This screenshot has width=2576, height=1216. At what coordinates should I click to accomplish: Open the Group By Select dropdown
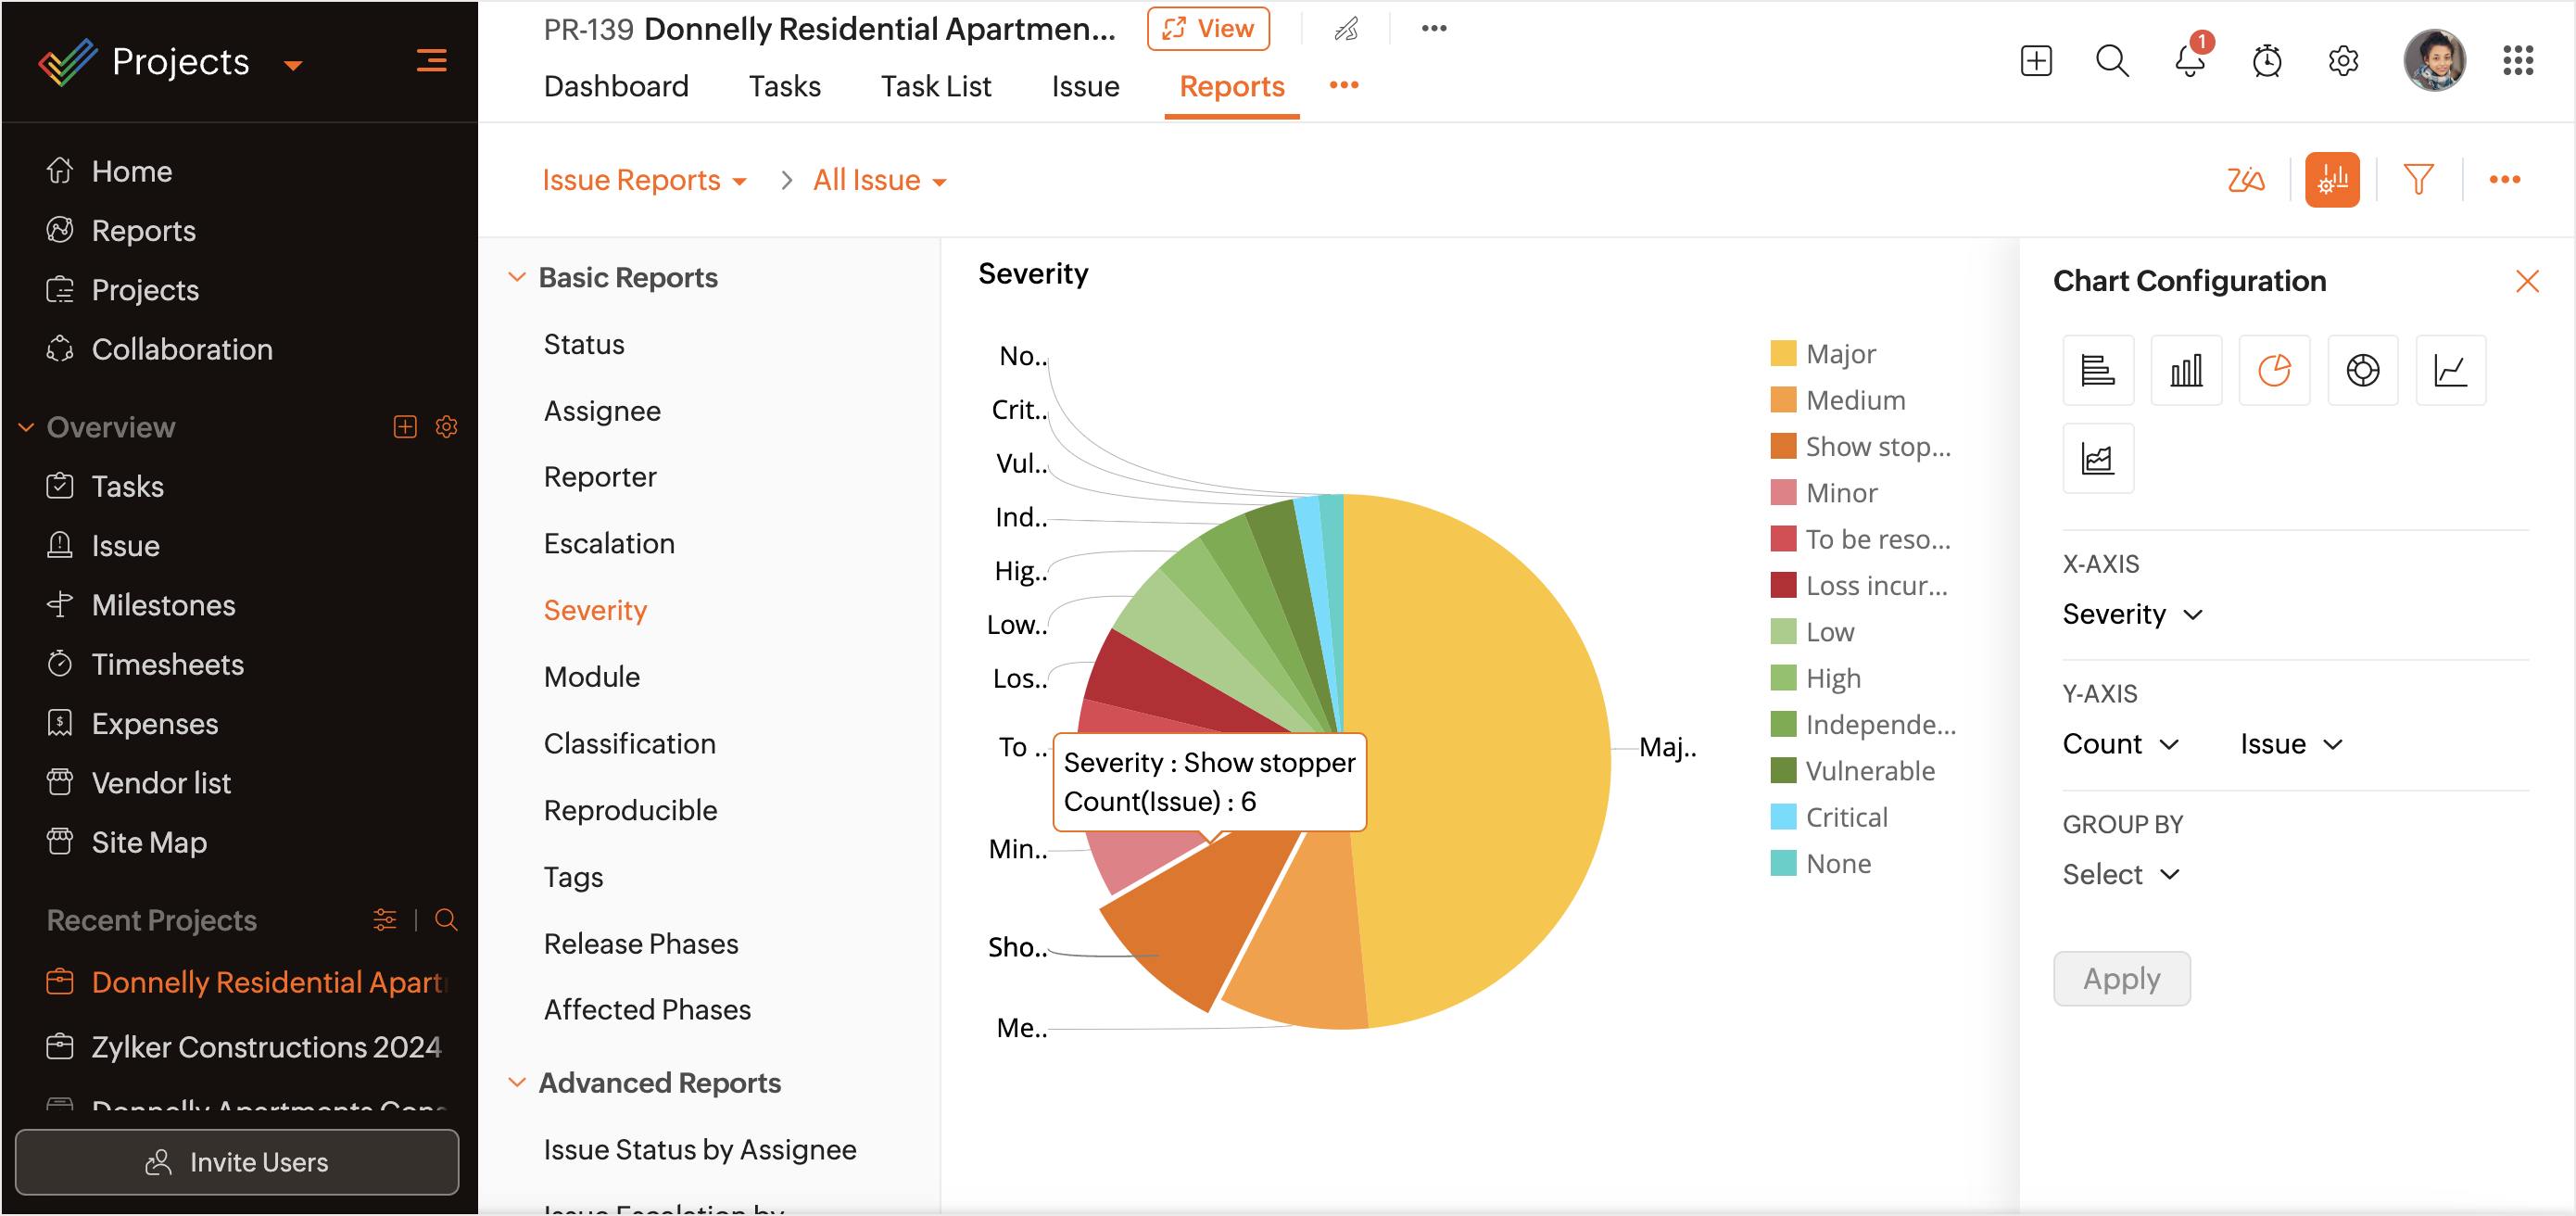pyautogui.click(x=2119, y=874)
